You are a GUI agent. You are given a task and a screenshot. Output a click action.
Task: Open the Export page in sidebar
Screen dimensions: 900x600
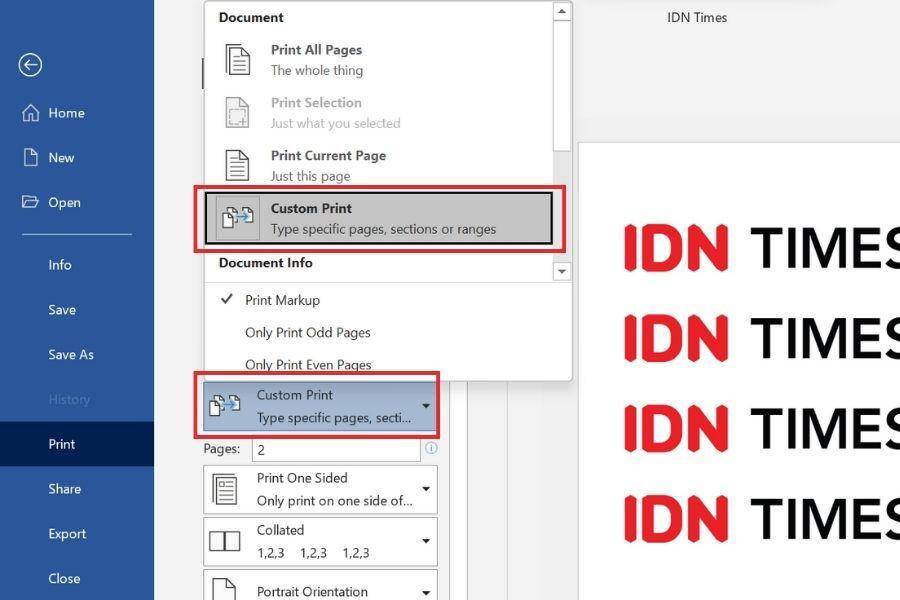coord(77,533)
